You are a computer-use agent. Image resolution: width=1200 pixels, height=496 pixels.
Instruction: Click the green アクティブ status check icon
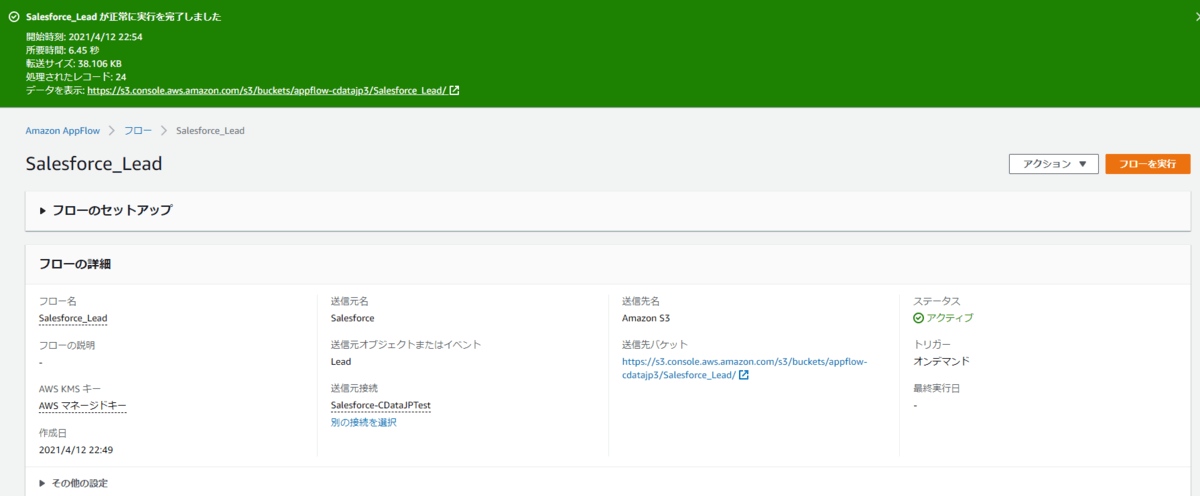(x=918, y=318)
